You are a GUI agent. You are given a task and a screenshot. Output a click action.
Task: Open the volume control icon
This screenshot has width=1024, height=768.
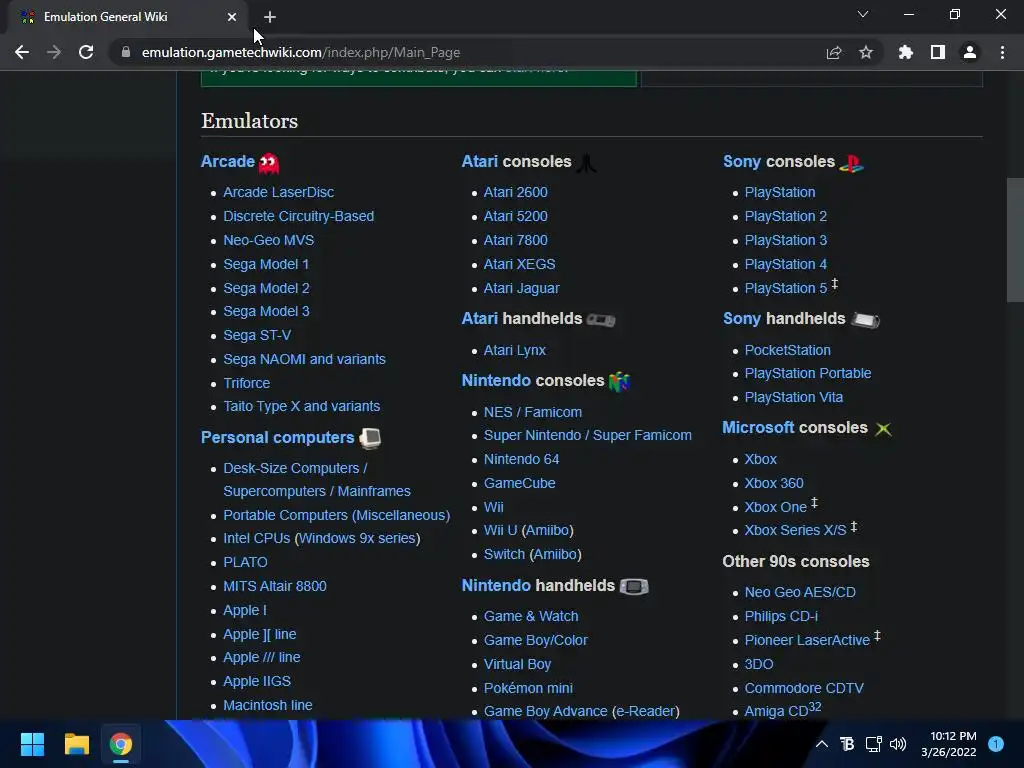(x=898, y=744)
